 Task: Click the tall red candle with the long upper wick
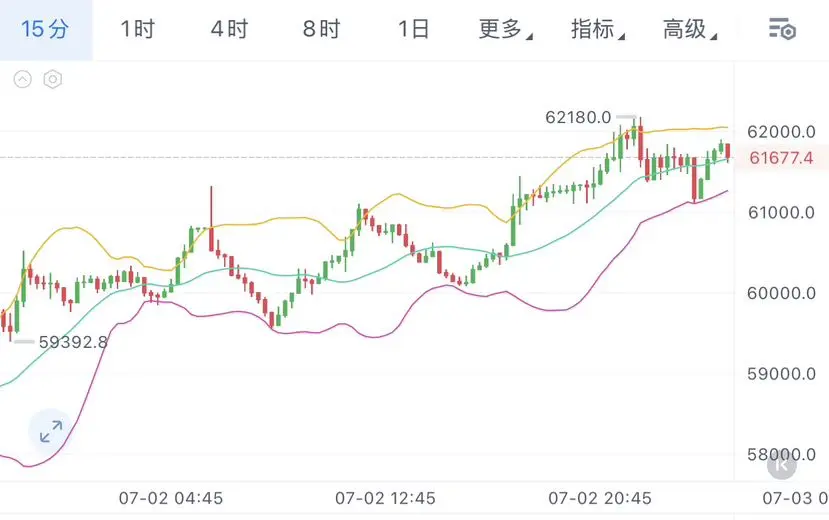[211, 219]
